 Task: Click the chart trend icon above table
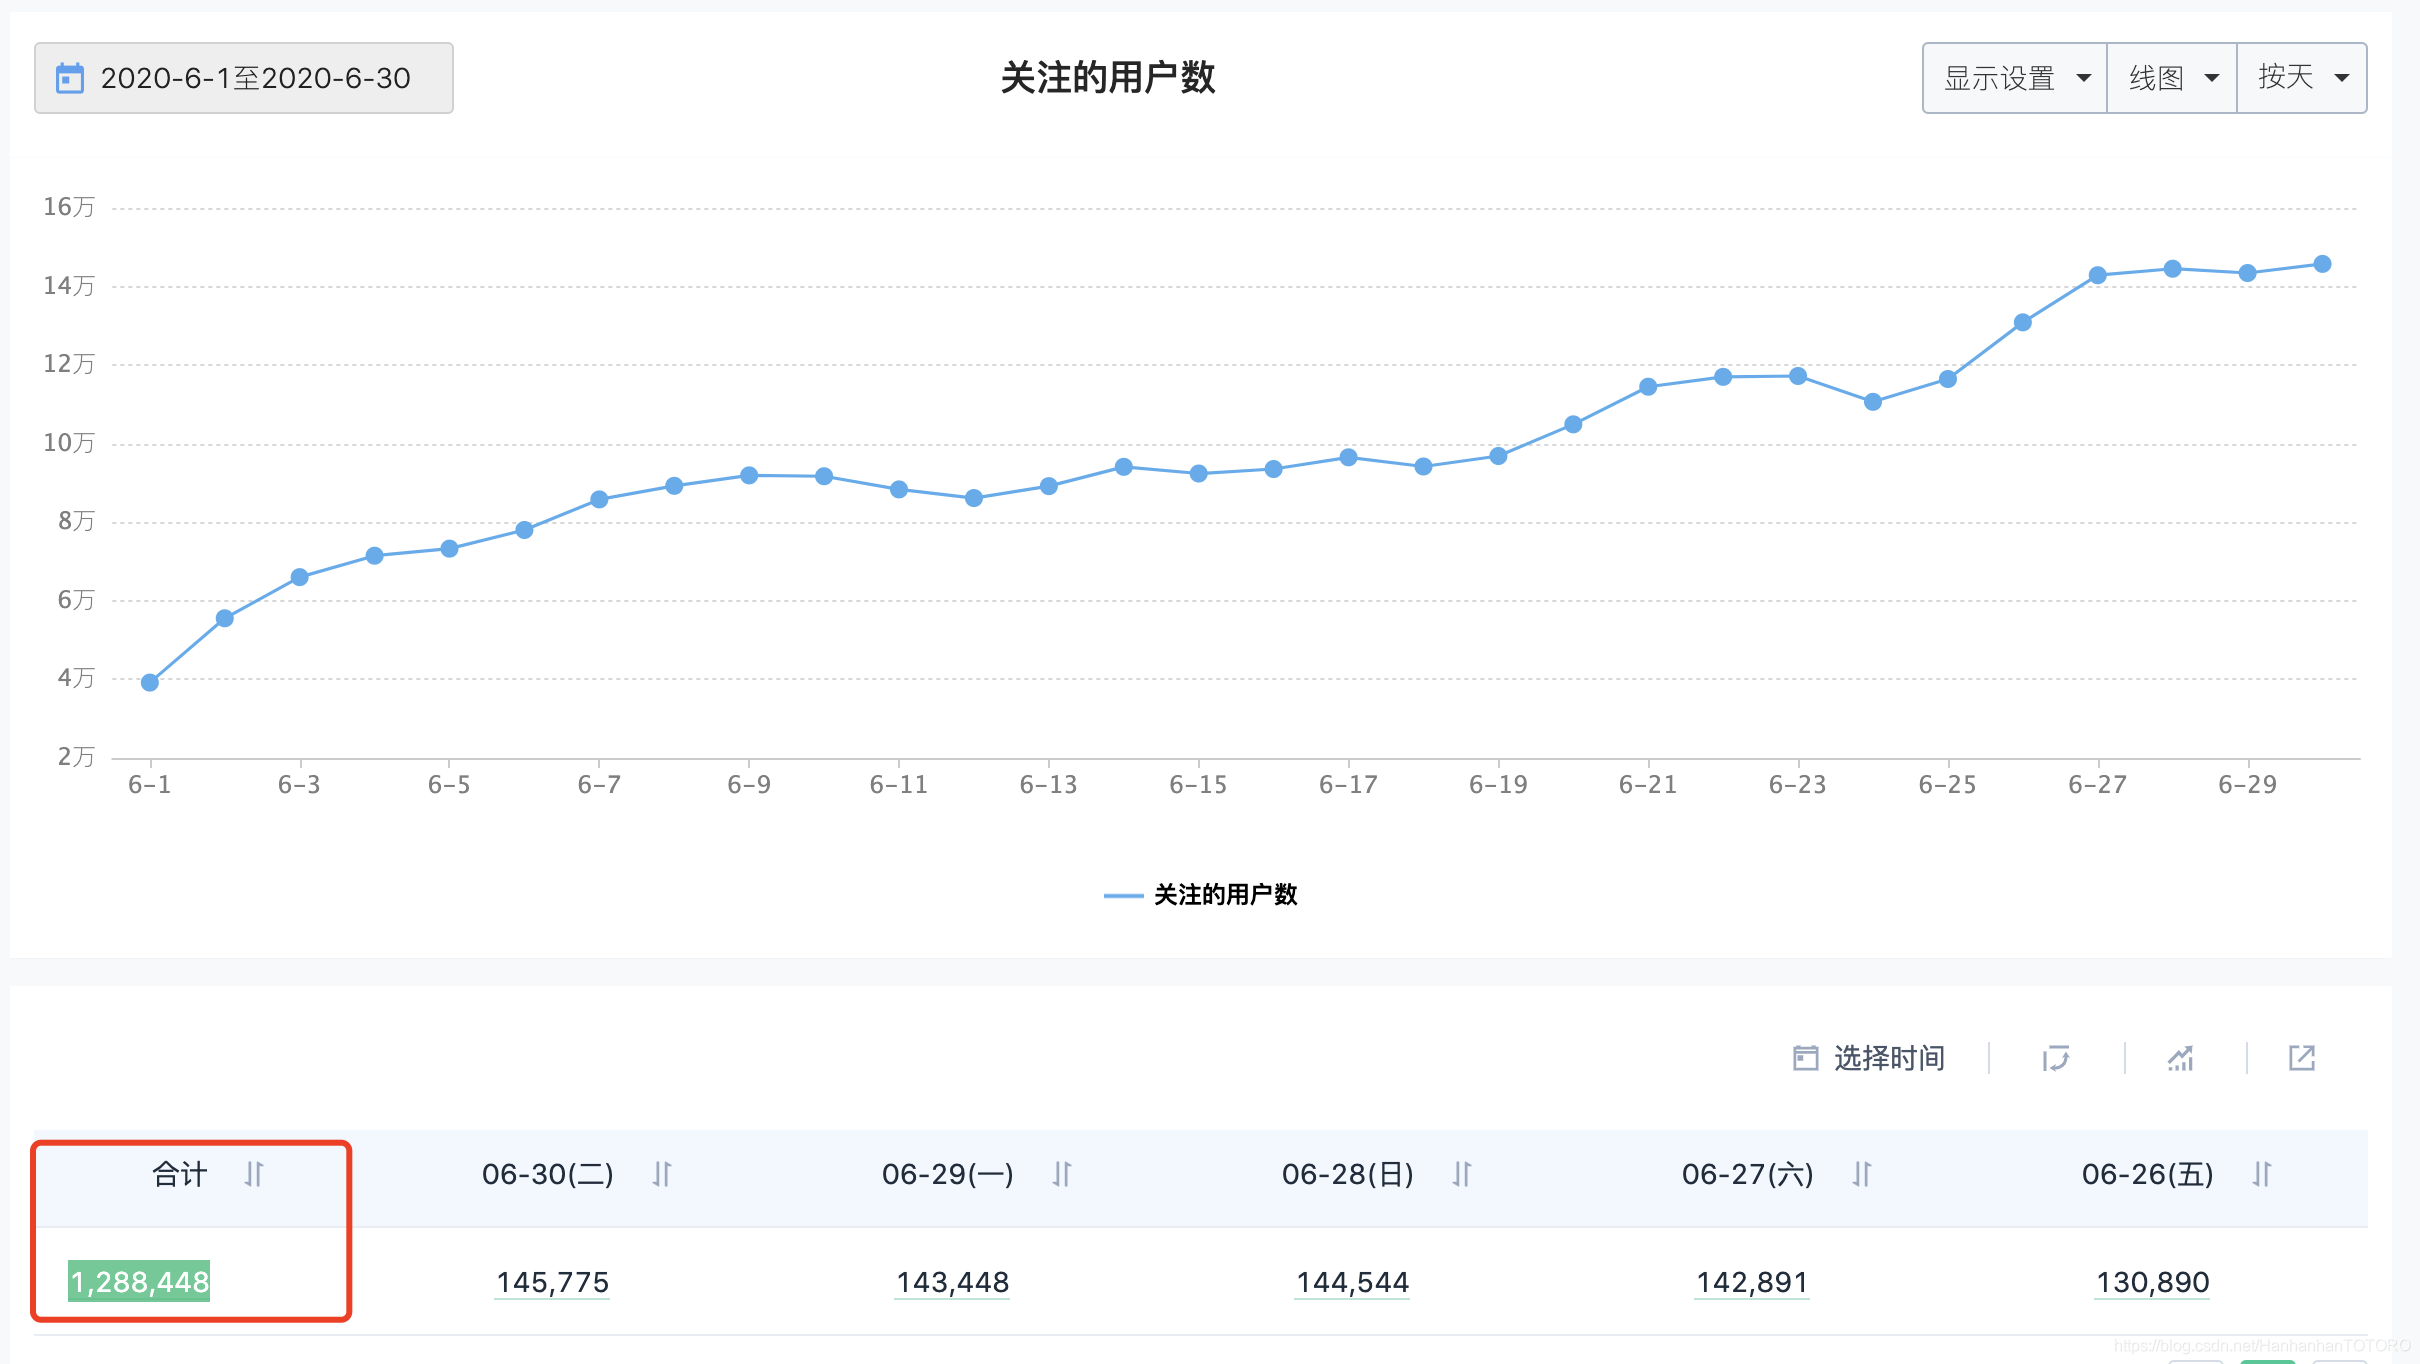pos(2181,1058)
